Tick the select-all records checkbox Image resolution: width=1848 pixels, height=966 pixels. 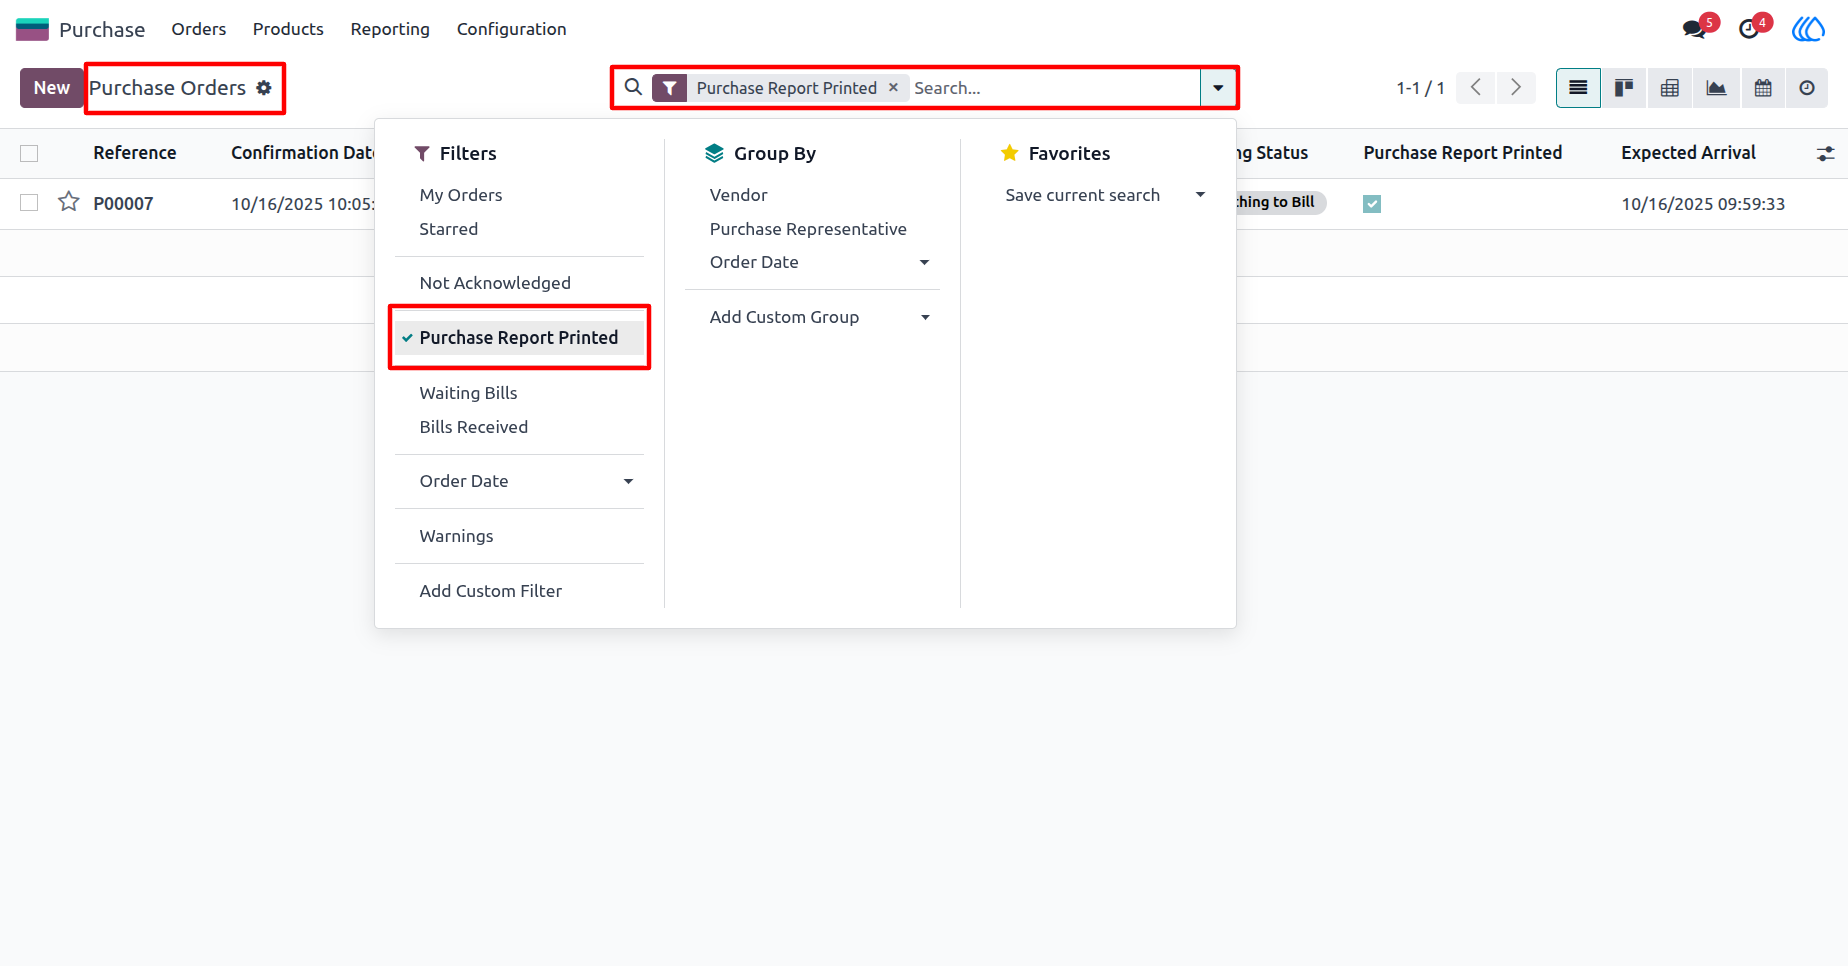click(x=29, y=153)
